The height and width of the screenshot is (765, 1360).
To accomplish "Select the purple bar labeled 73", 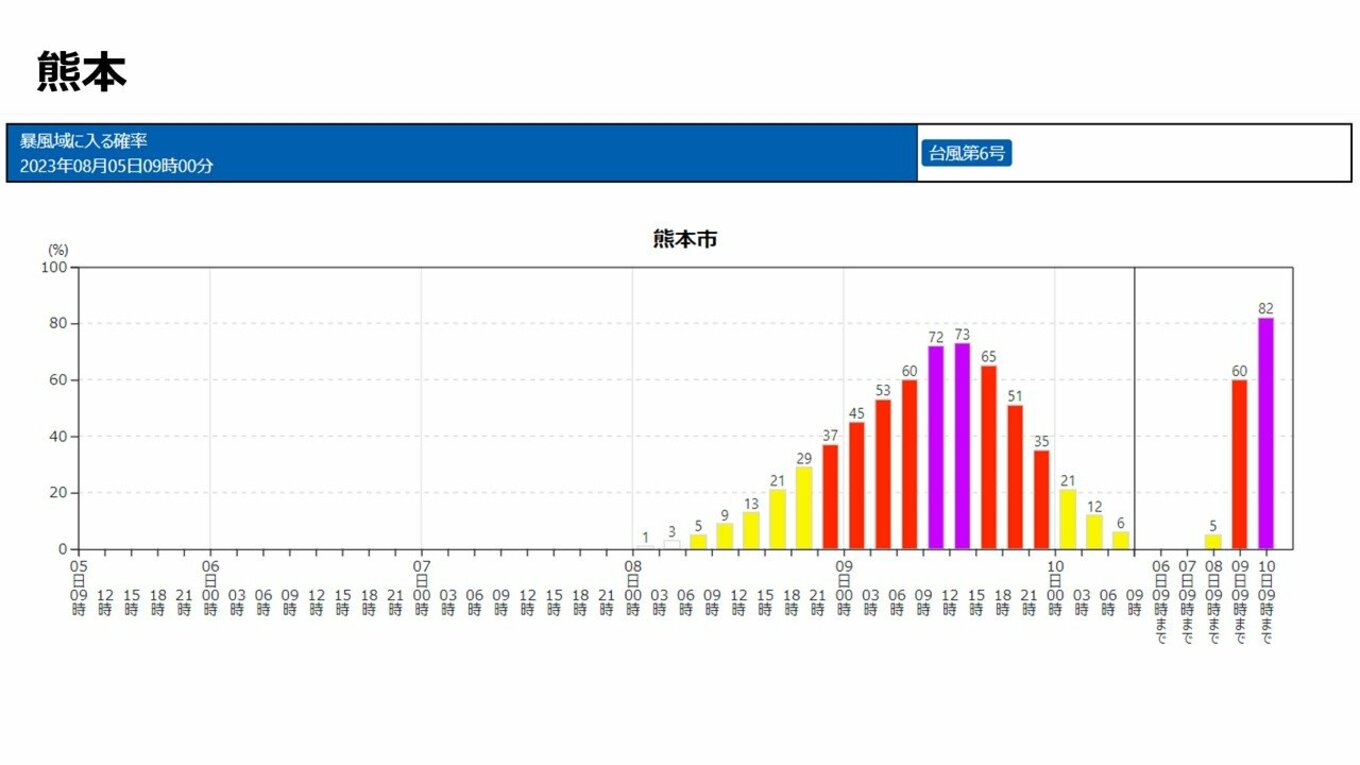I will pyautogui.click(x=962, y=446).
